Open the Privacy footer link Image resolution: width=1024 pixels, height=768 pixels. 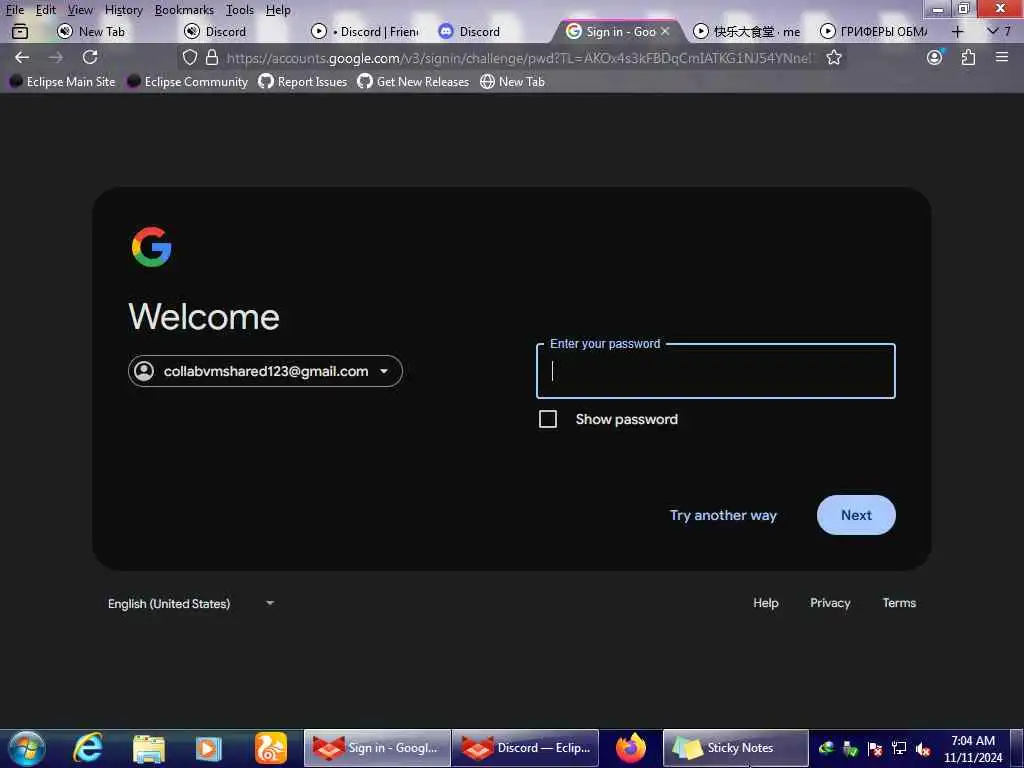(830, 603)
